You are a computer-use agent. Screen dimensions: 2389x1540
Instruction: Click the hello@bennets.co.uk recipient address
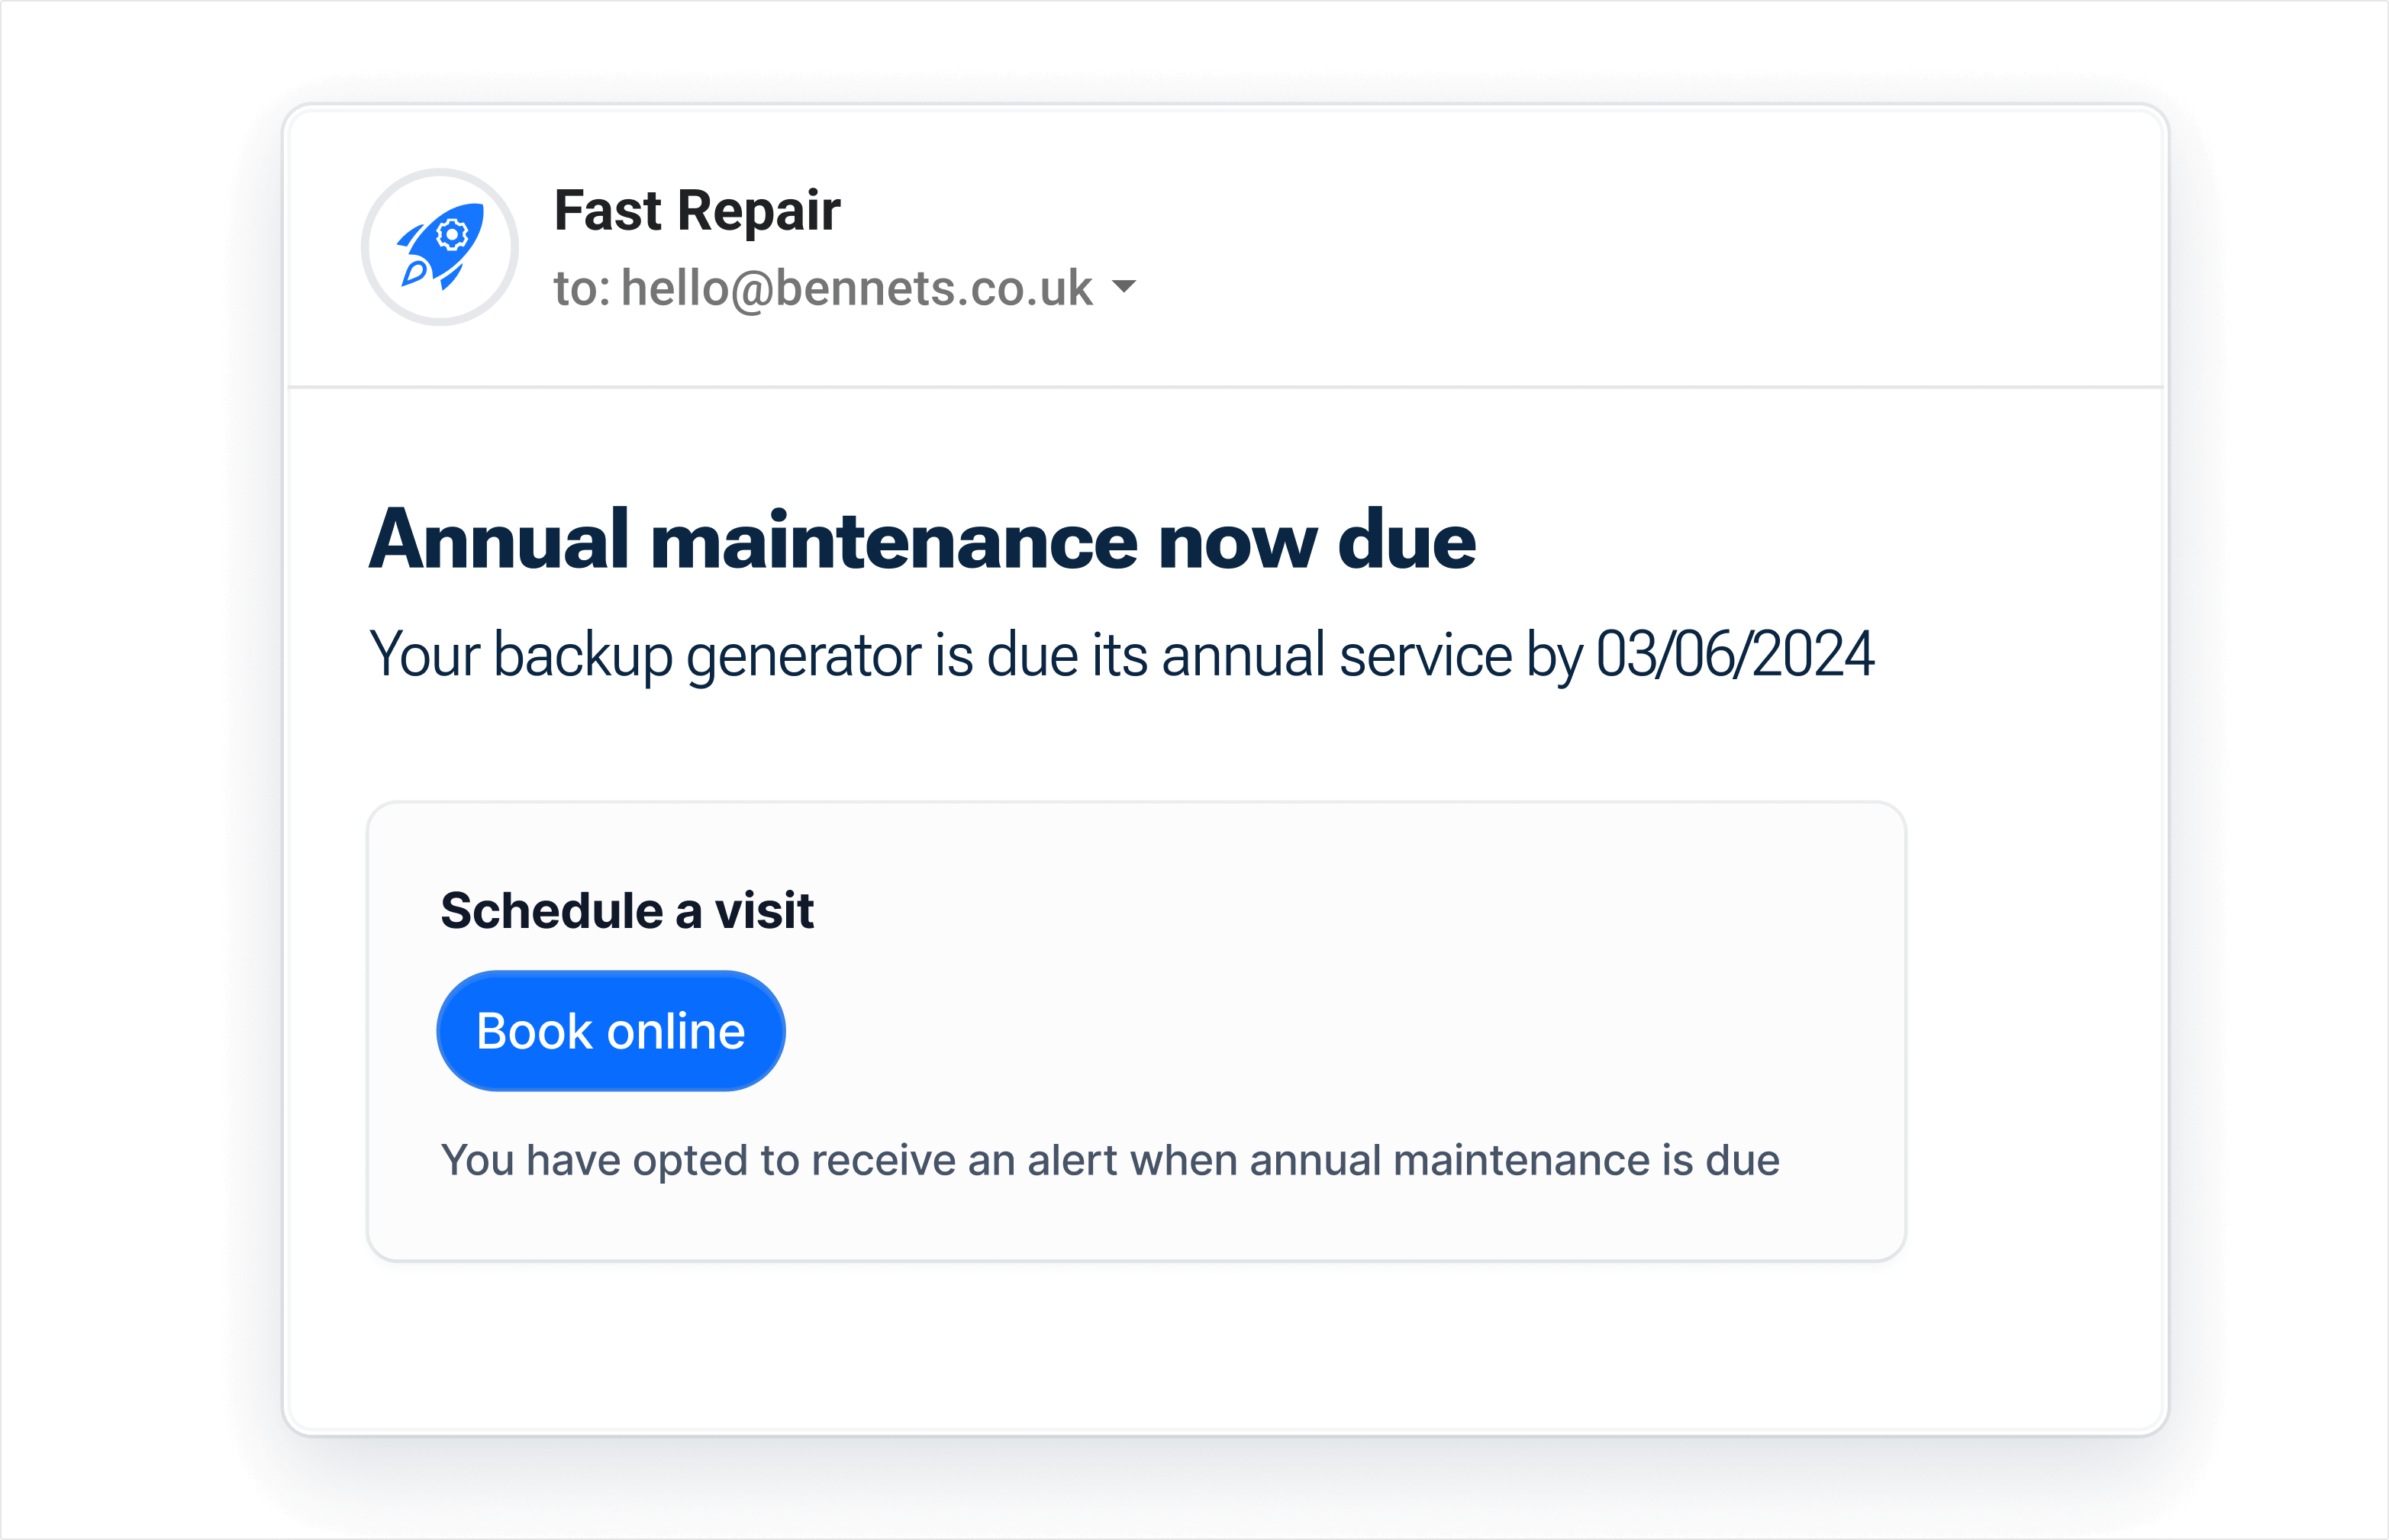point(856,288)
